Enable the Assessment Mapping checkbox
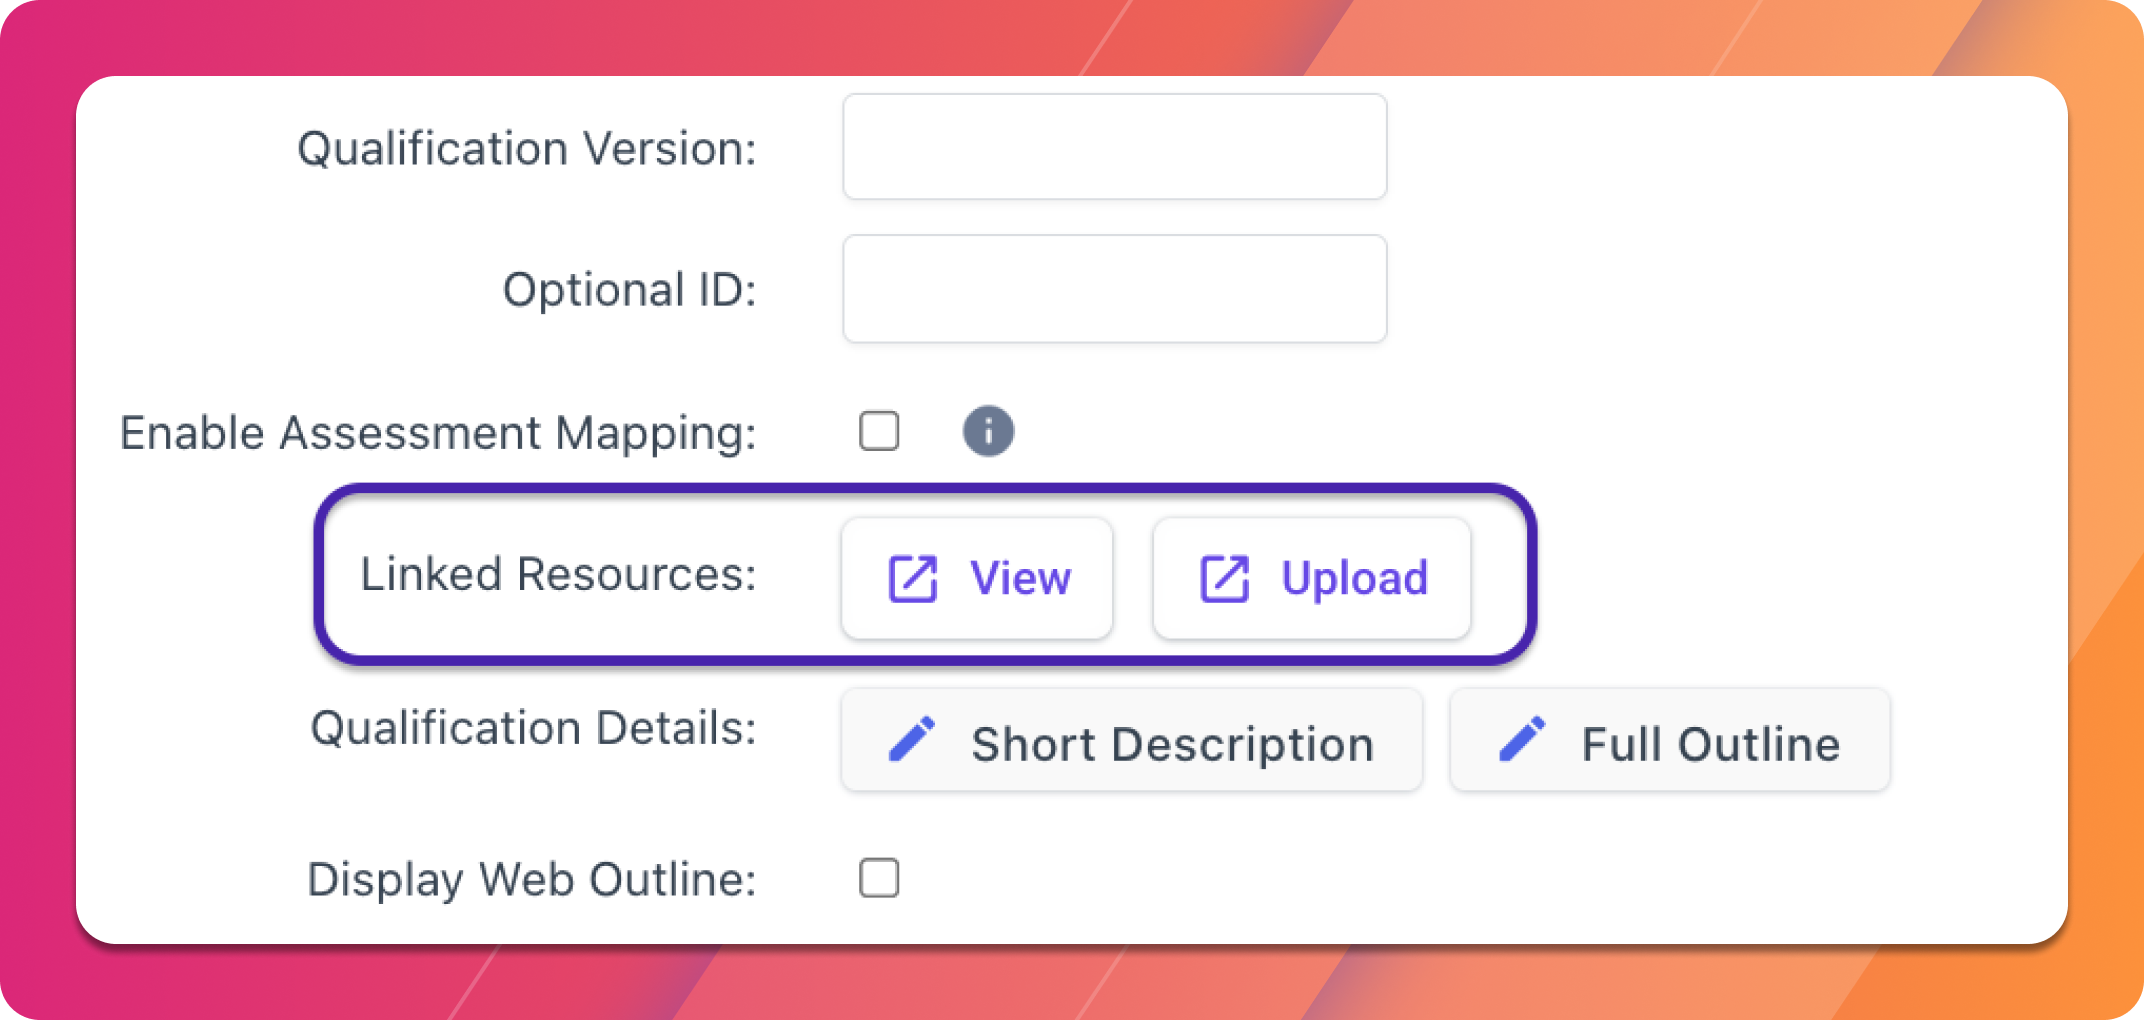Image resolution: width=2144 pixels, height=1020 pixels. click(x=879, y=431)
